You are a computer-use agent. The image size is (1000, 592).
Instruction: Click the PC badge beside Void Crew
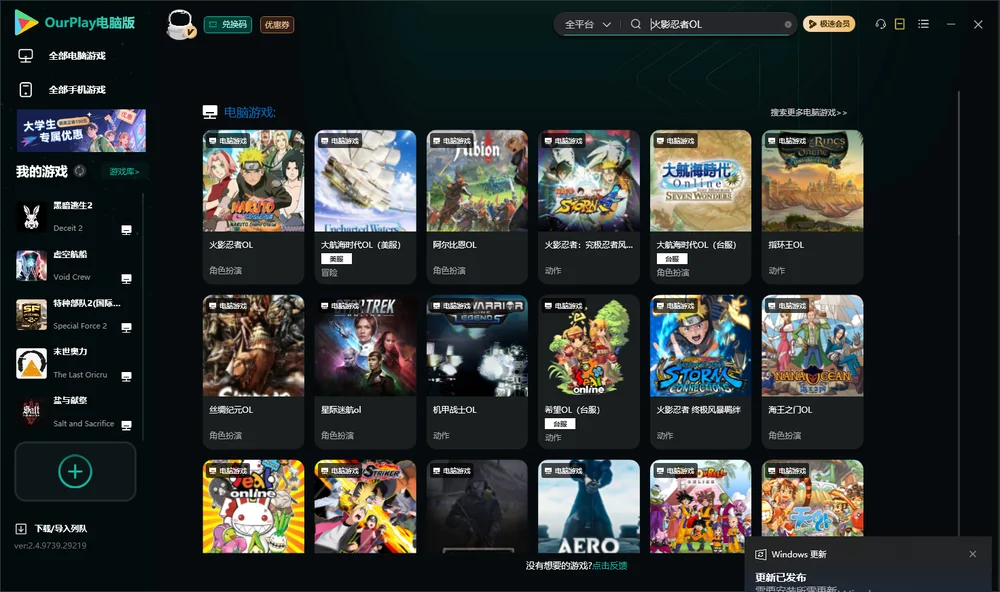click(x=126, y=279)
